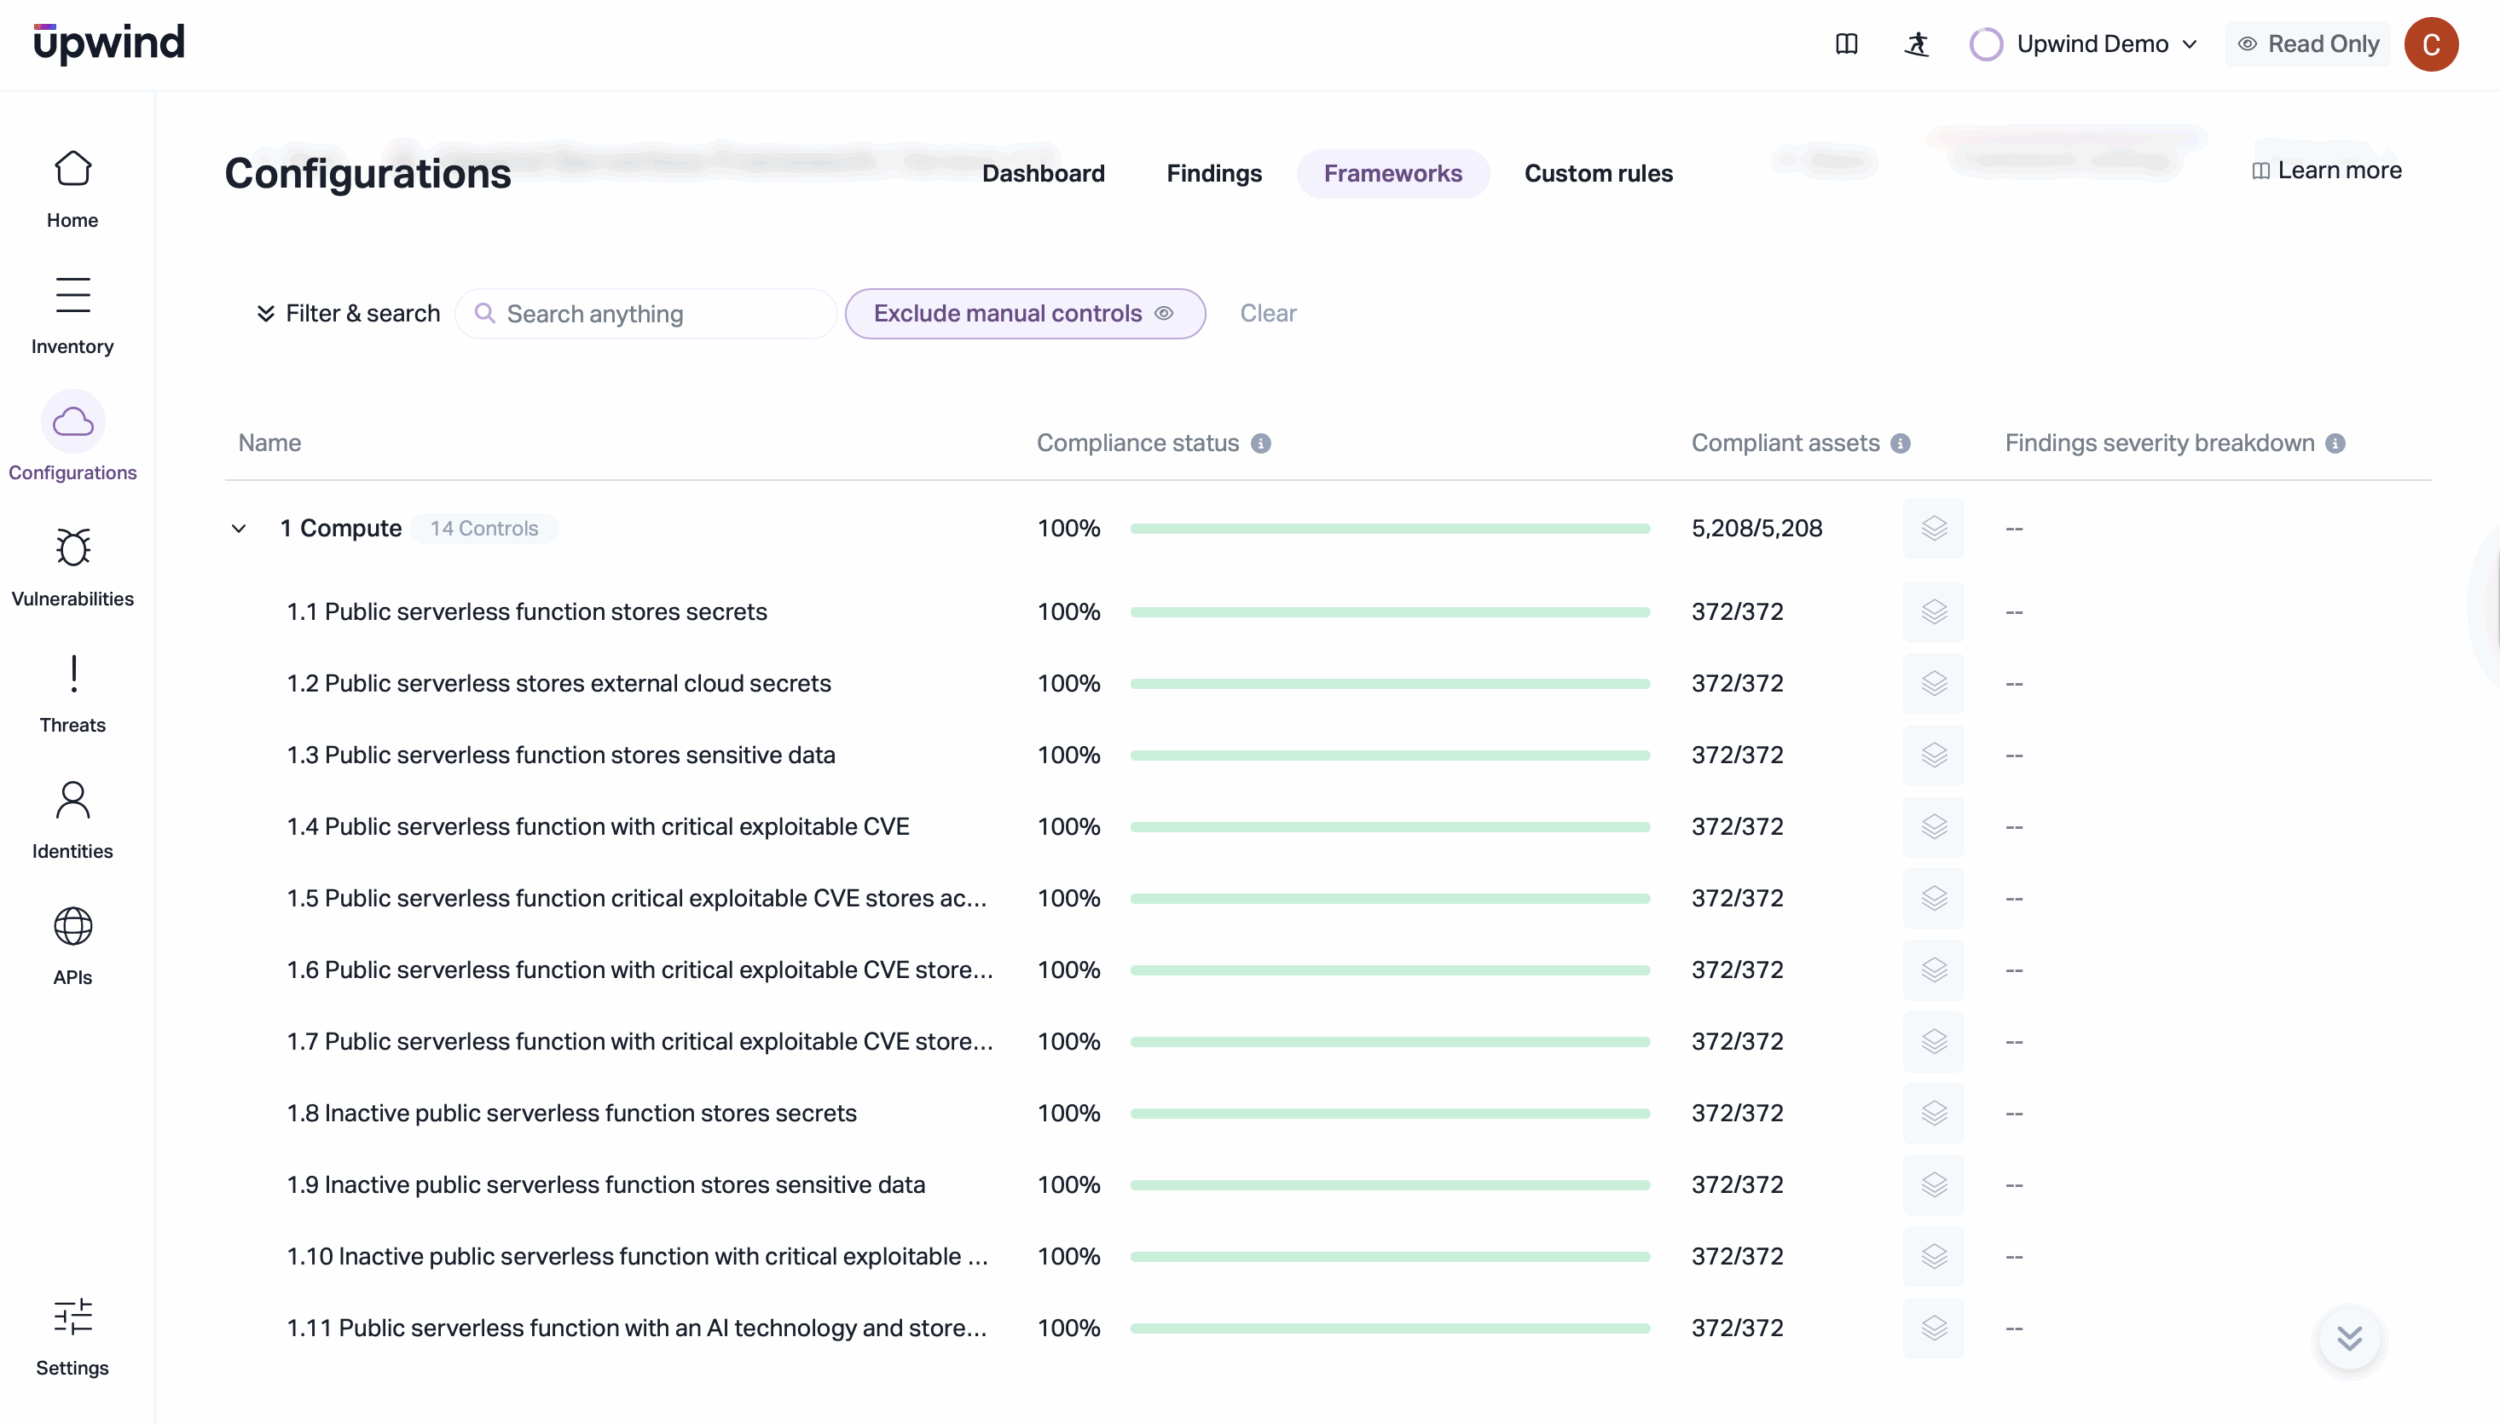Click layers icon for control 1.11

1933,1328
